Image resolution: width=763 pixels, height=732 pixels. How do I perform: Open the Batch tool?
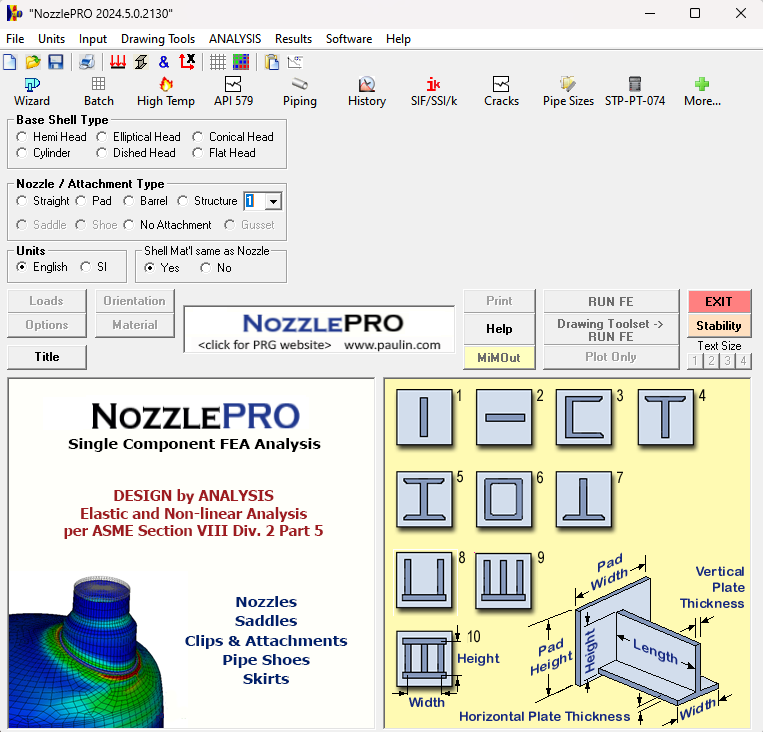[x=99, y=92]
